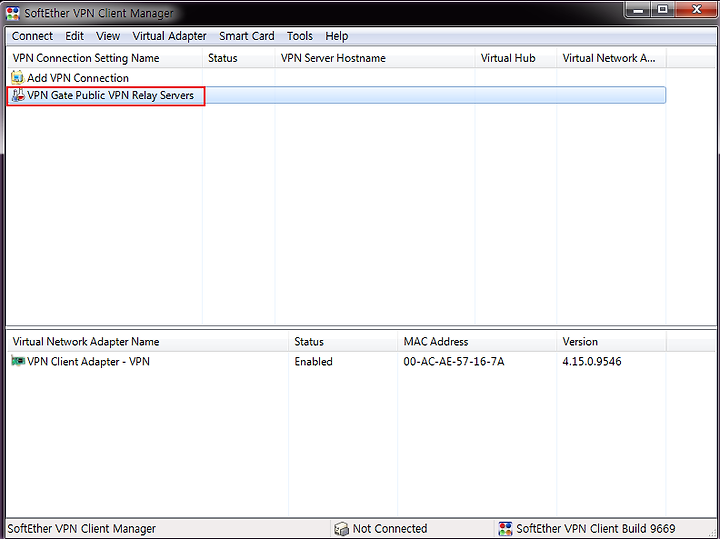Sort by VPN Connection Setting Name column

pos(105,58)
